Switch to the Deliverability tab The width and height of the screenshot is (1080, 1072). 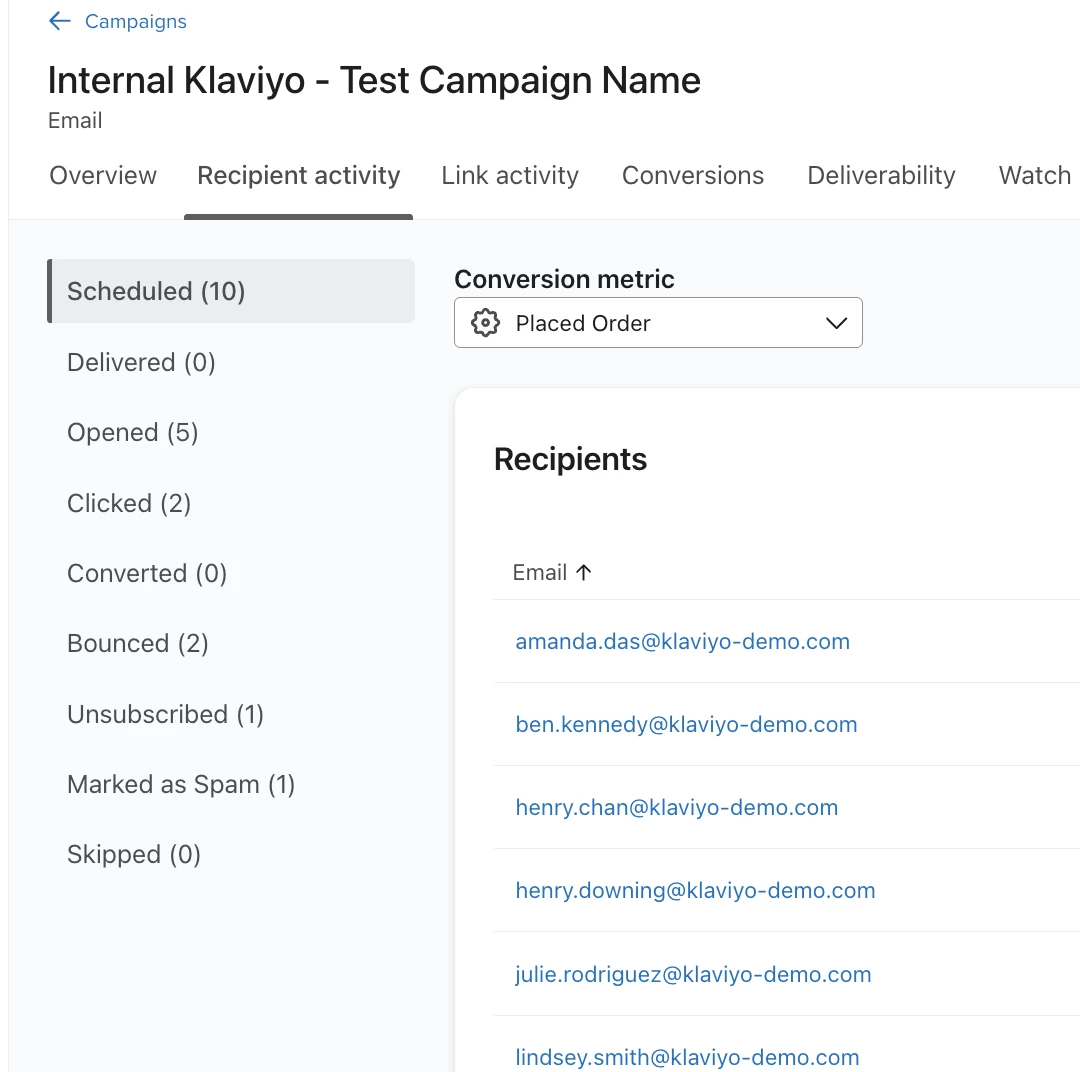pos(881,176)
